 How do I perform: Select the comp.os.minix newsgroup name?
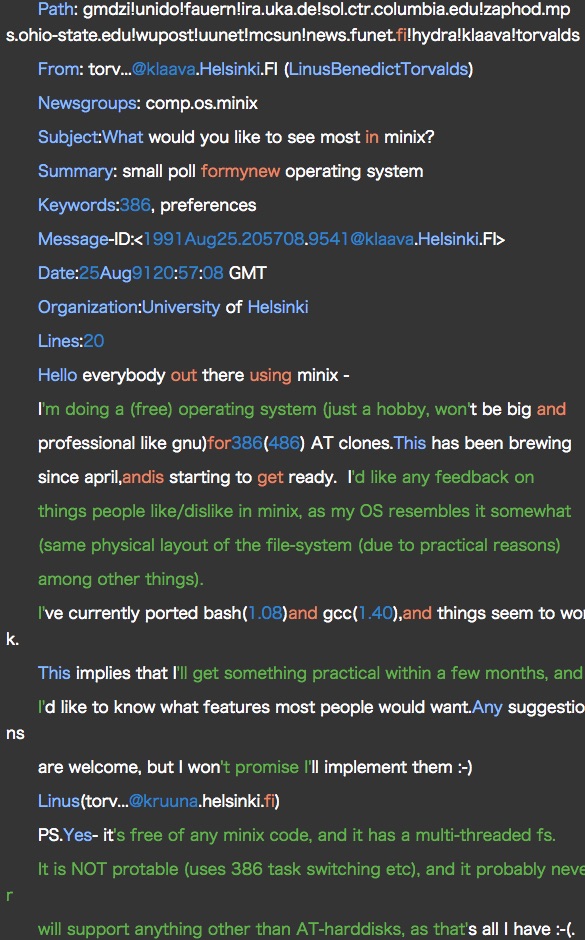click(x=202, y=103)
